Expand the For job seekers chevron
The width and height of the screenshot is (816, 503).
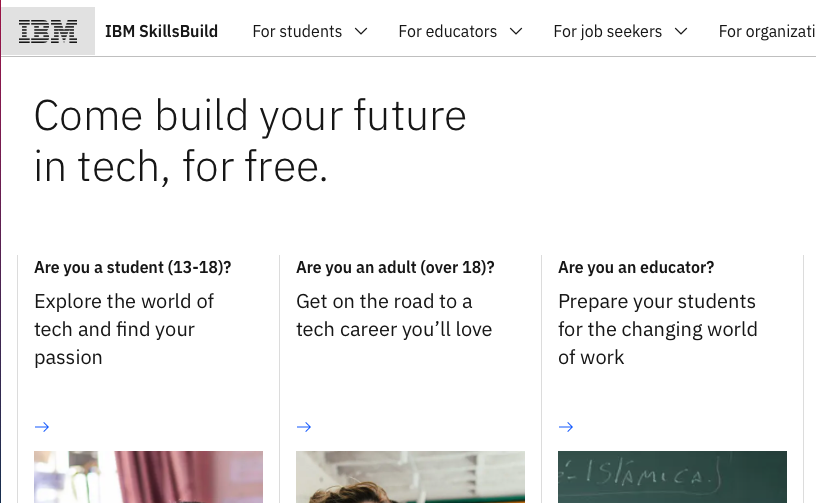point(681,32)
